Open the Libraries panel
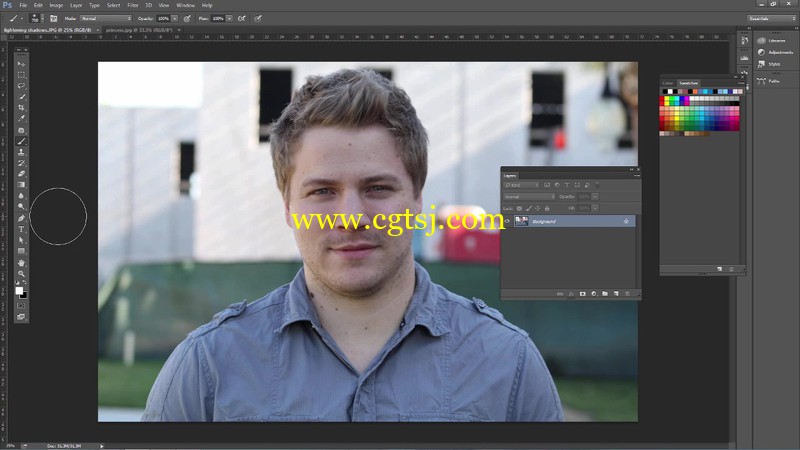Image resolution: width=800 pixels, height=450 pixels. click(x=772, y=40)
